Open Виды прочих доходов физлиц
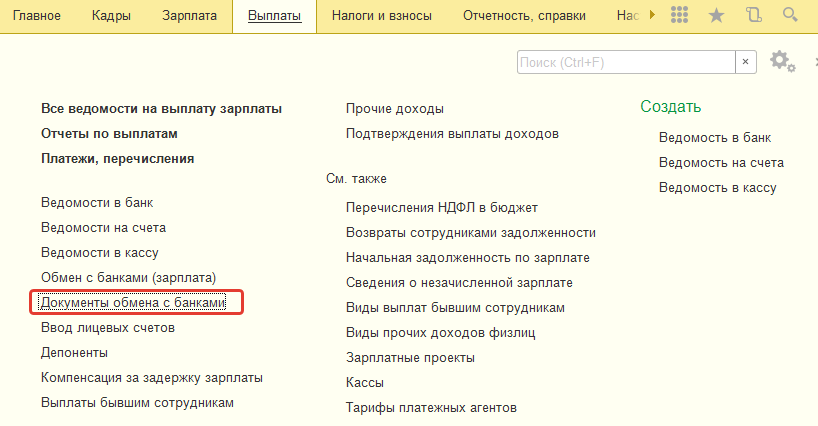818x426 pixels. pyautogui.click(x=440, y=333)
